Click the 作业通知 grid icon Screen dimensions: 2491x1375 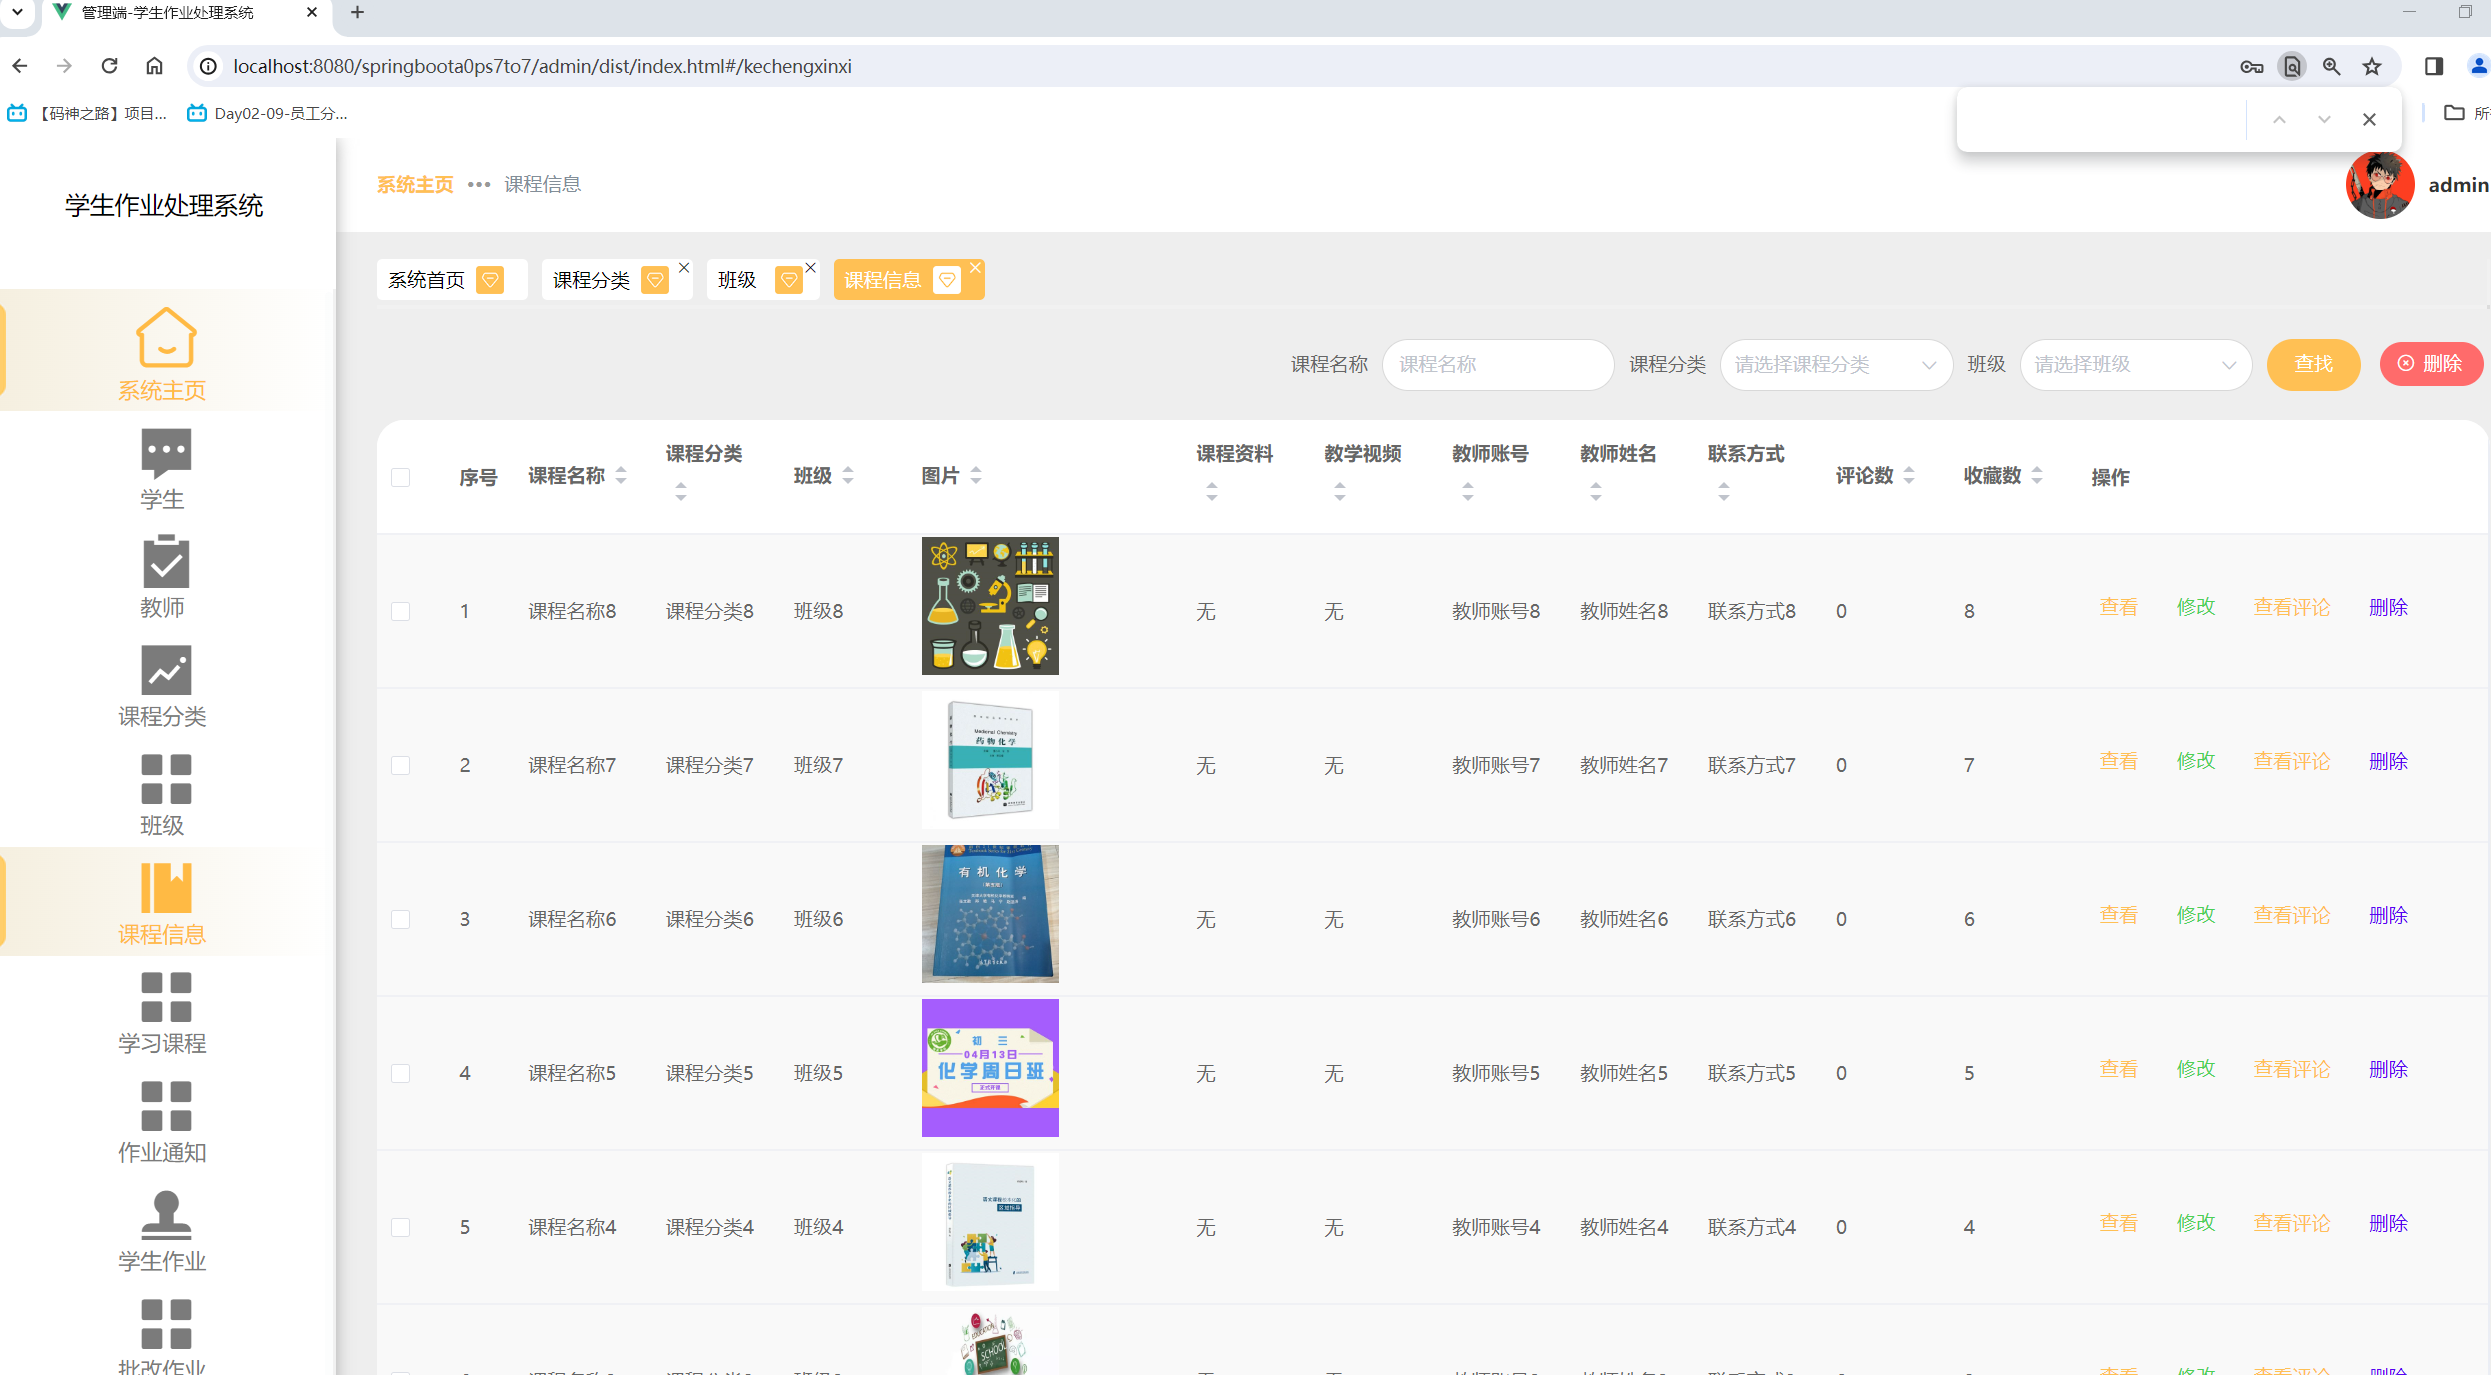(165, 1106)
